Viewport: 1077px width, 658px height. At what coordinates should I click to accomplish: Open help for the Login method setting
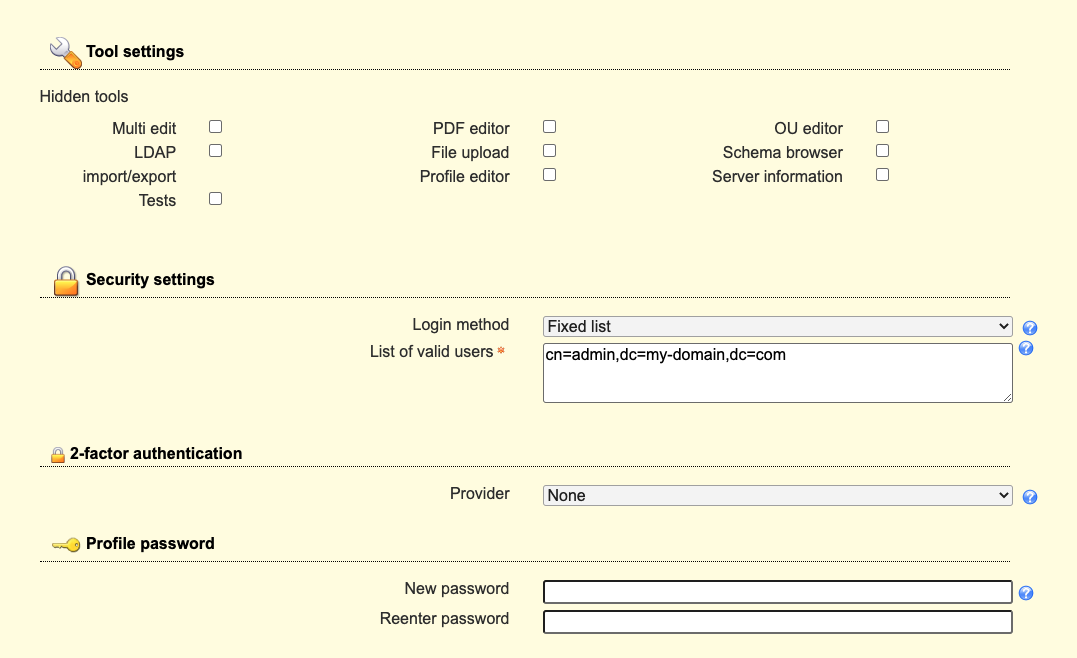tap(1029, 327)
